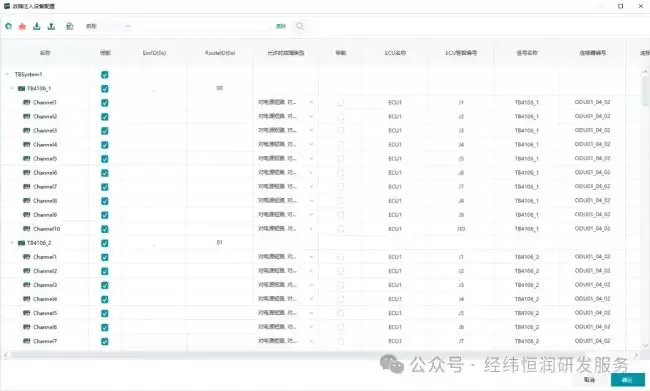
Task: Collapse the TB4106_2 tree node
Action: coord(12,243)
